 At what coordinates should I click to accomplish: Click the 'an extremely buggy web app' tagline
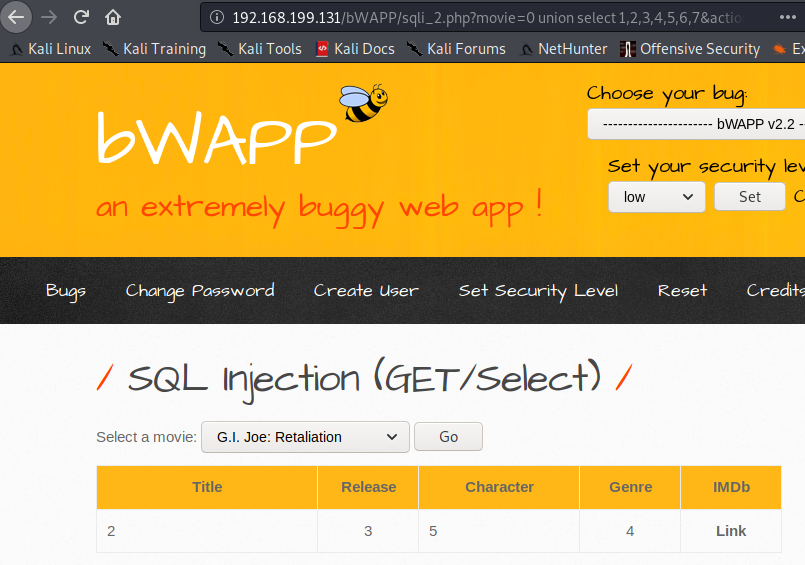319,208
